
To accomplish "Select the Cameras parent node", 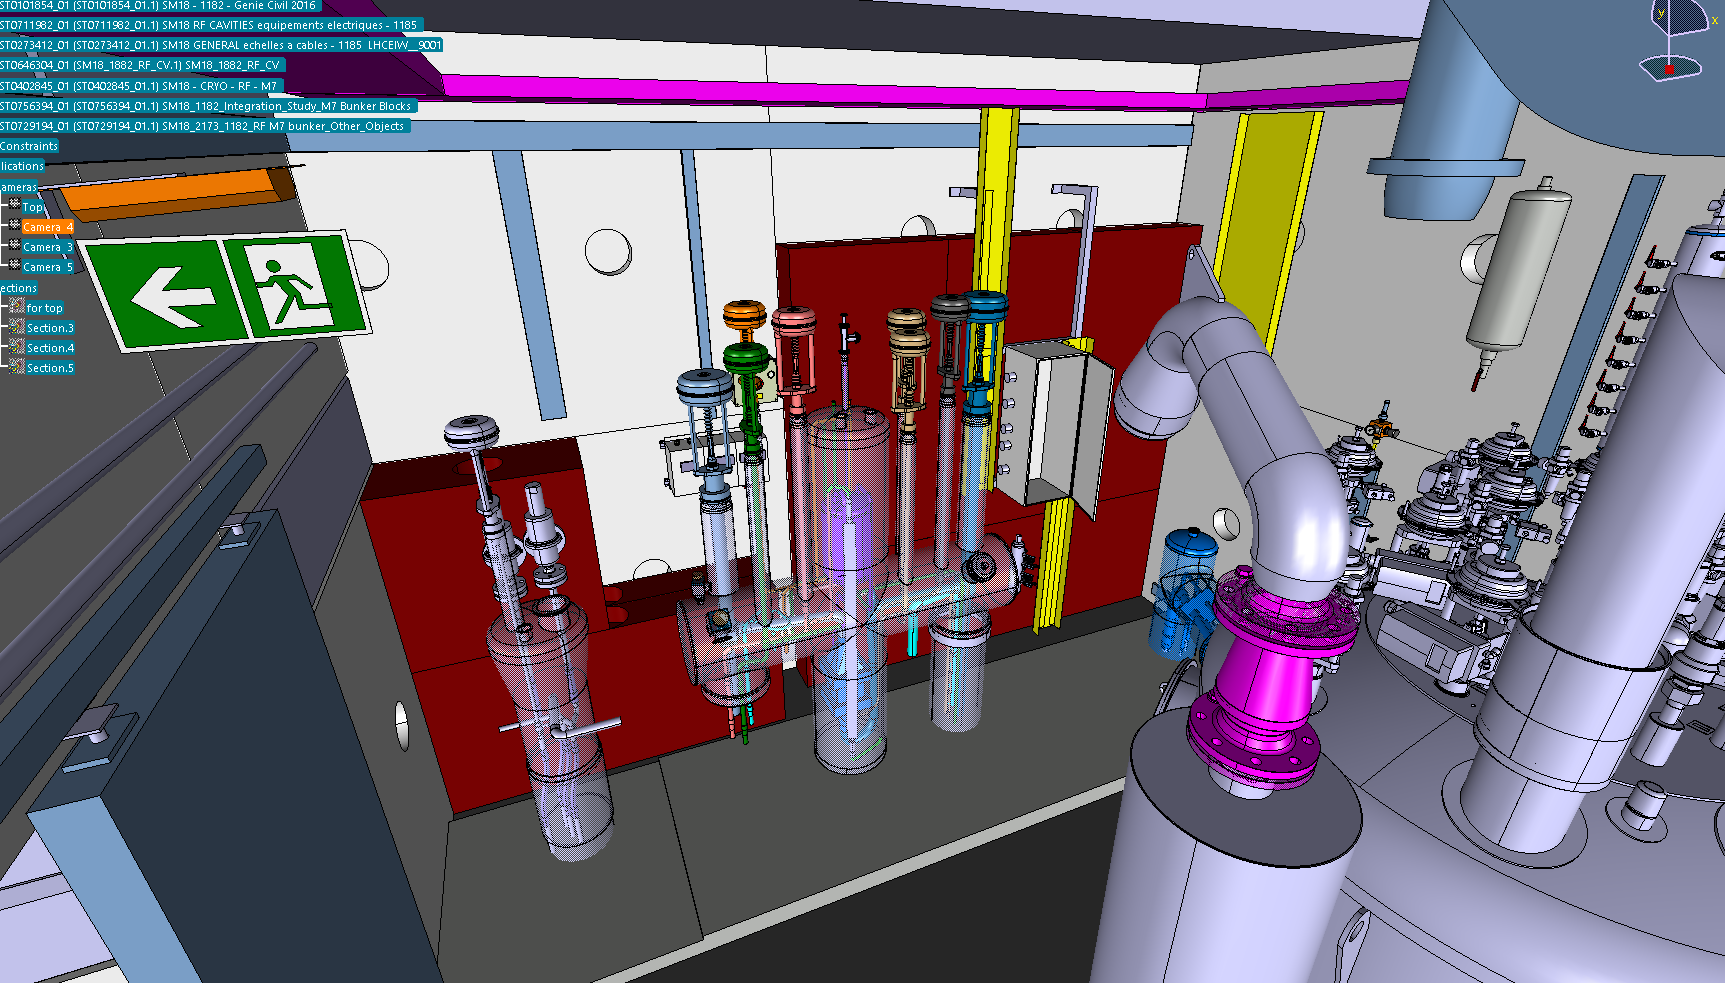I will coord(19,187).
